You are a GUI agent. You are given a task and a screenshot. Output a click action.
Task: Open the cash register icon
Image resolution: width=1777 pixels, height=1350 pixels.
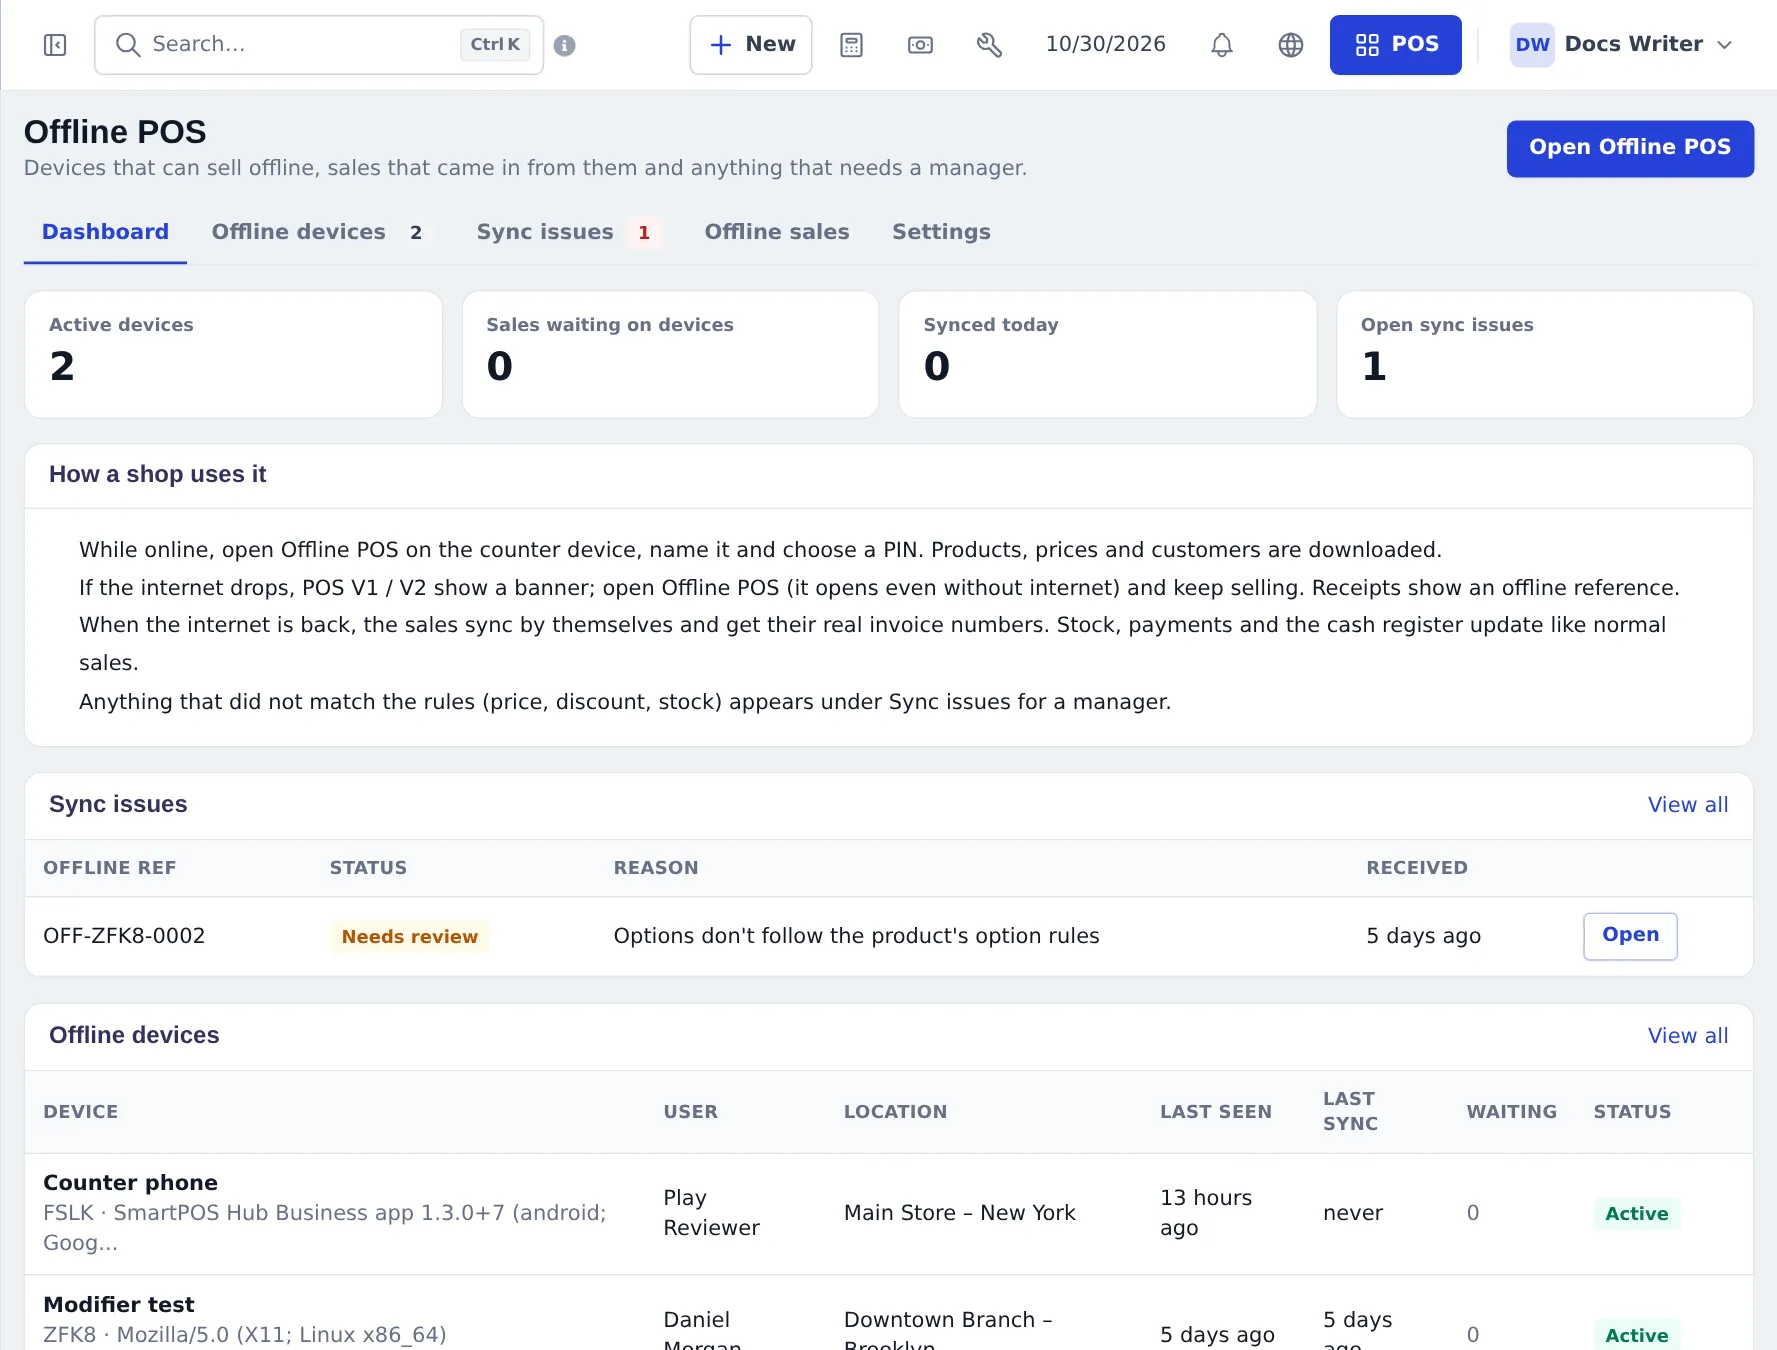[920, 45]
